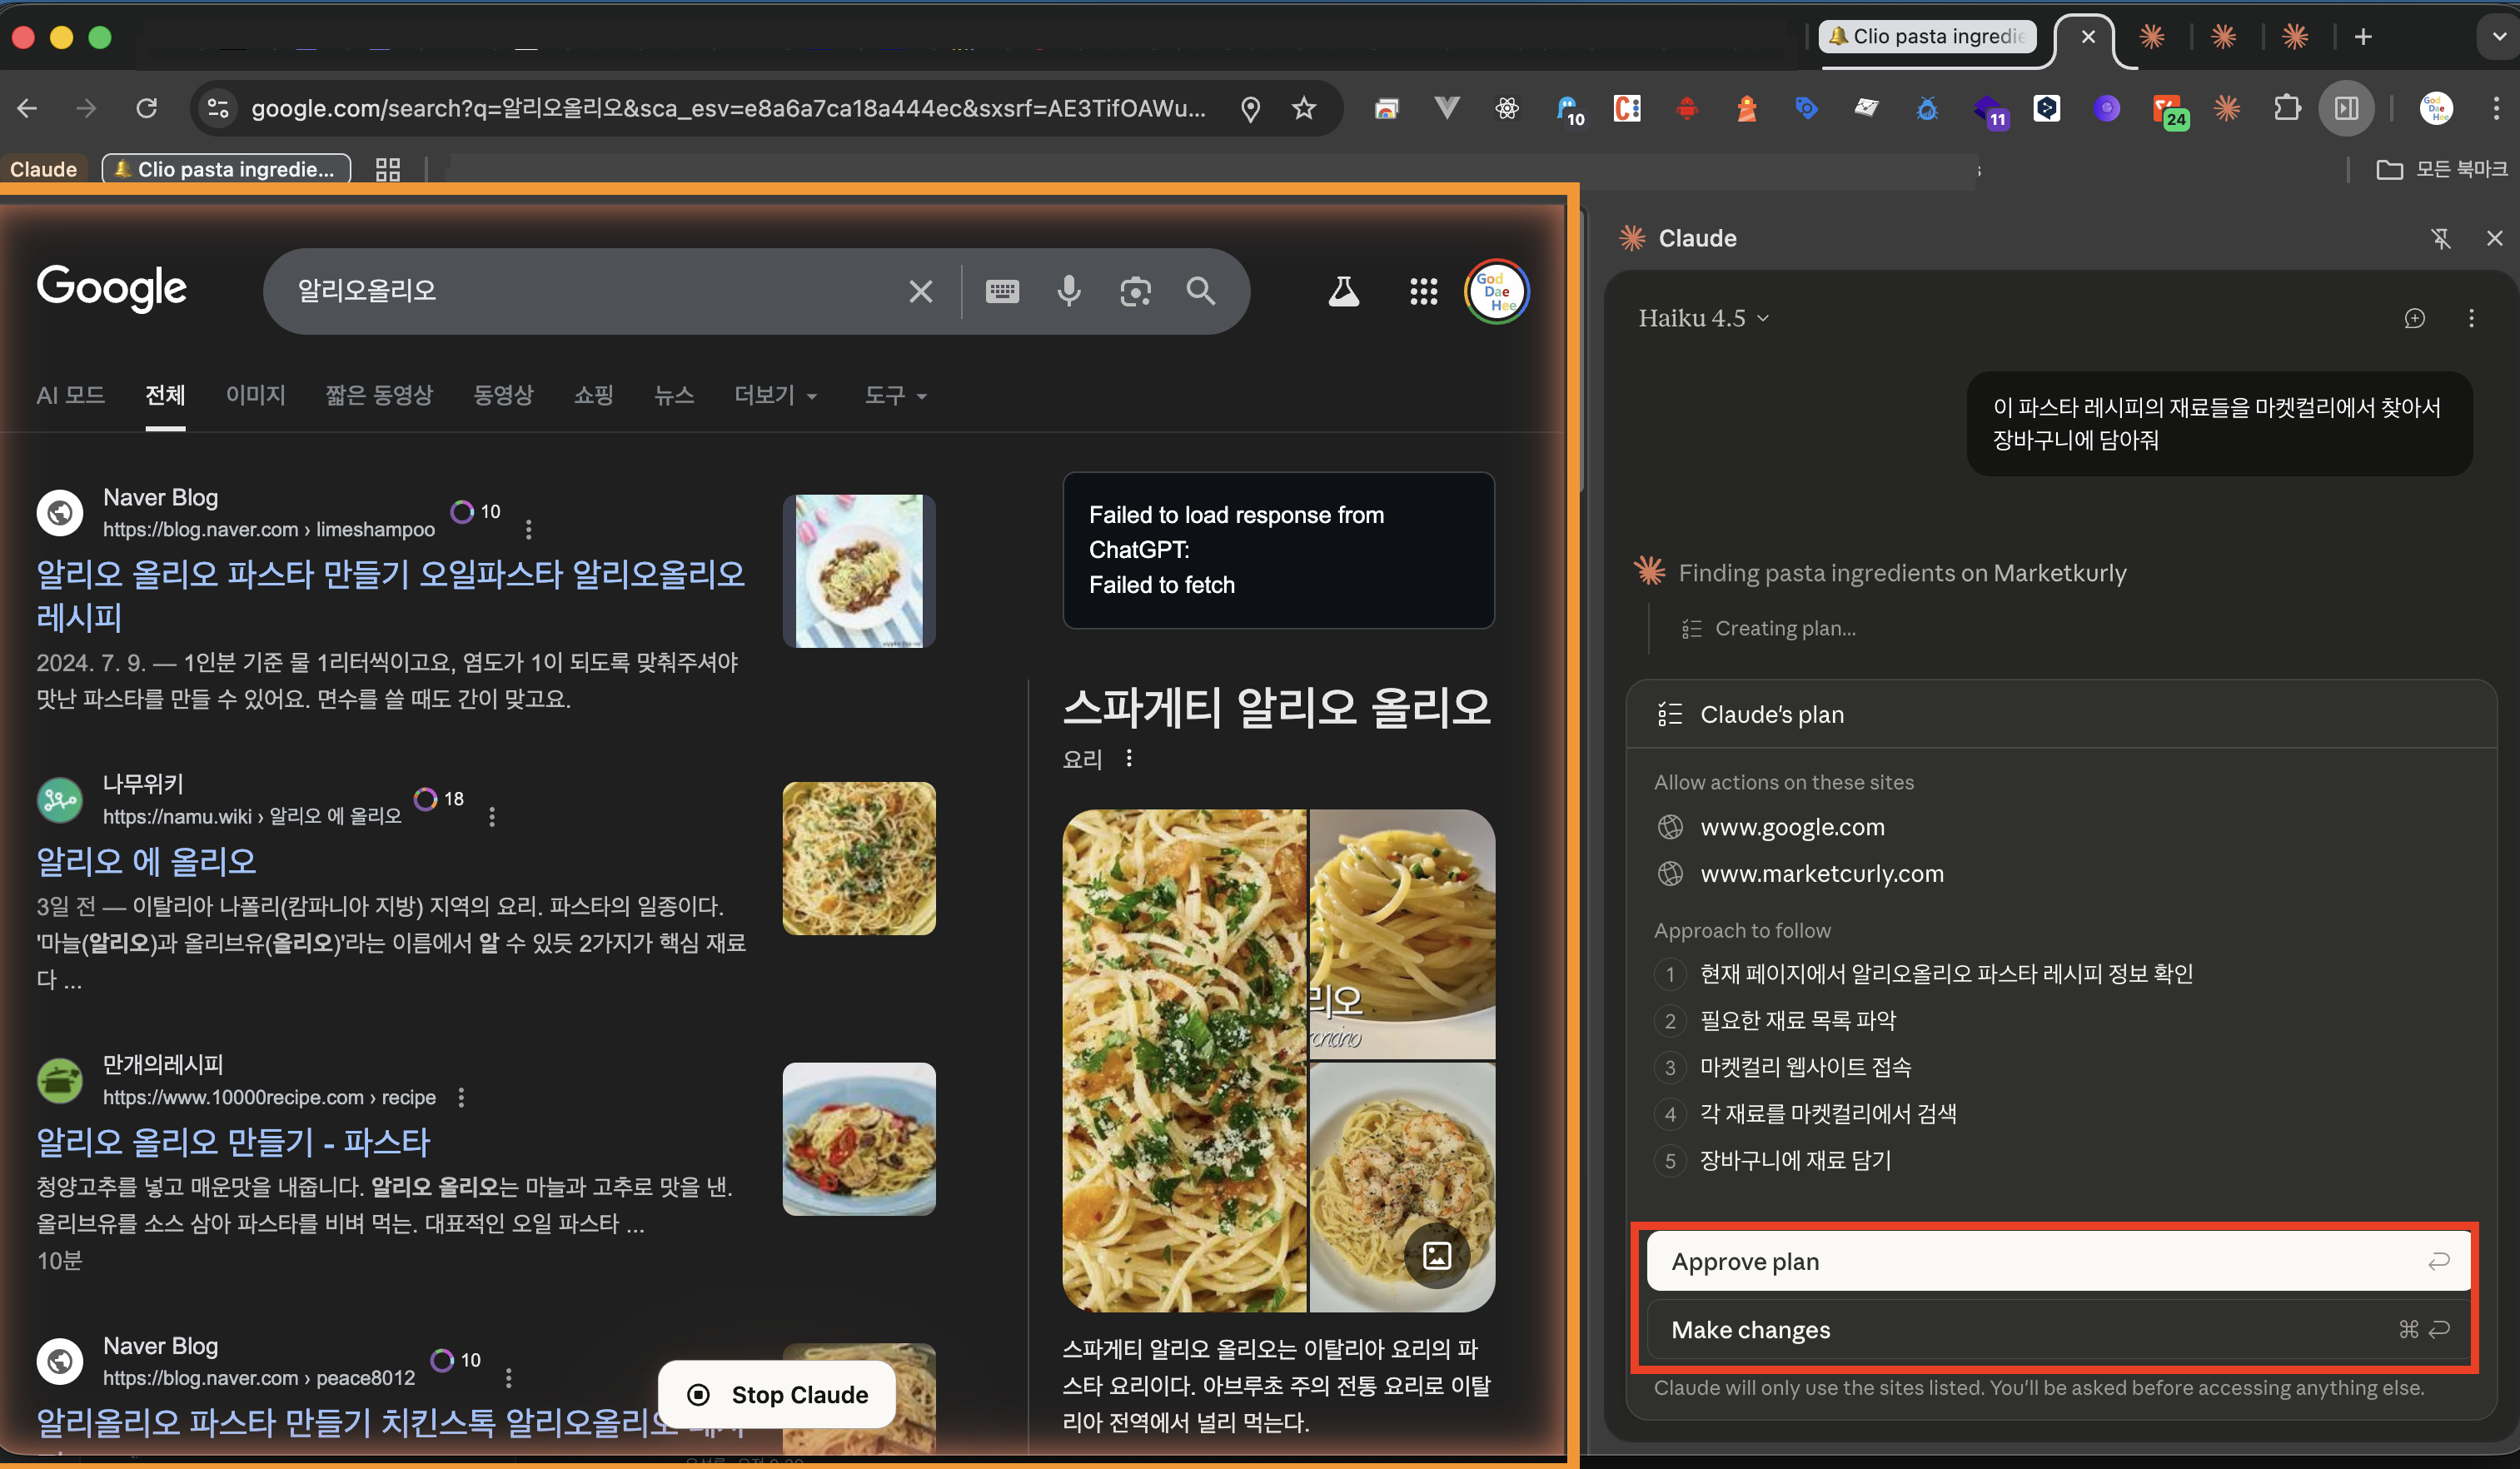The height and width of the screenshot is (1469, 2520).
Task: Open the Google apps grid
Action: tap(1423, 291)
